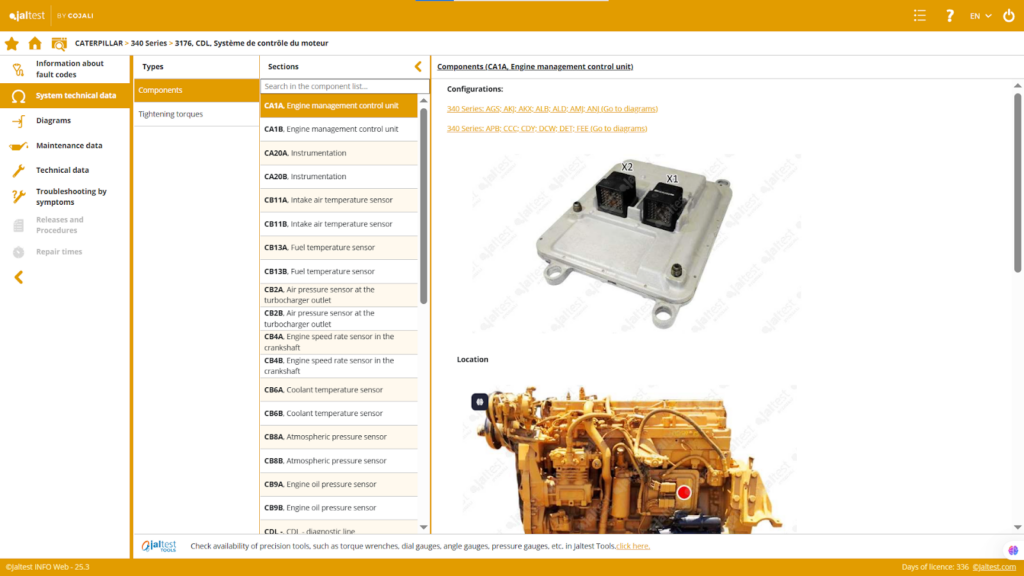Follow the 'click here' jaltest Tools link
The height and width of the screenshot is (576, 1024).
pos(633,546)
